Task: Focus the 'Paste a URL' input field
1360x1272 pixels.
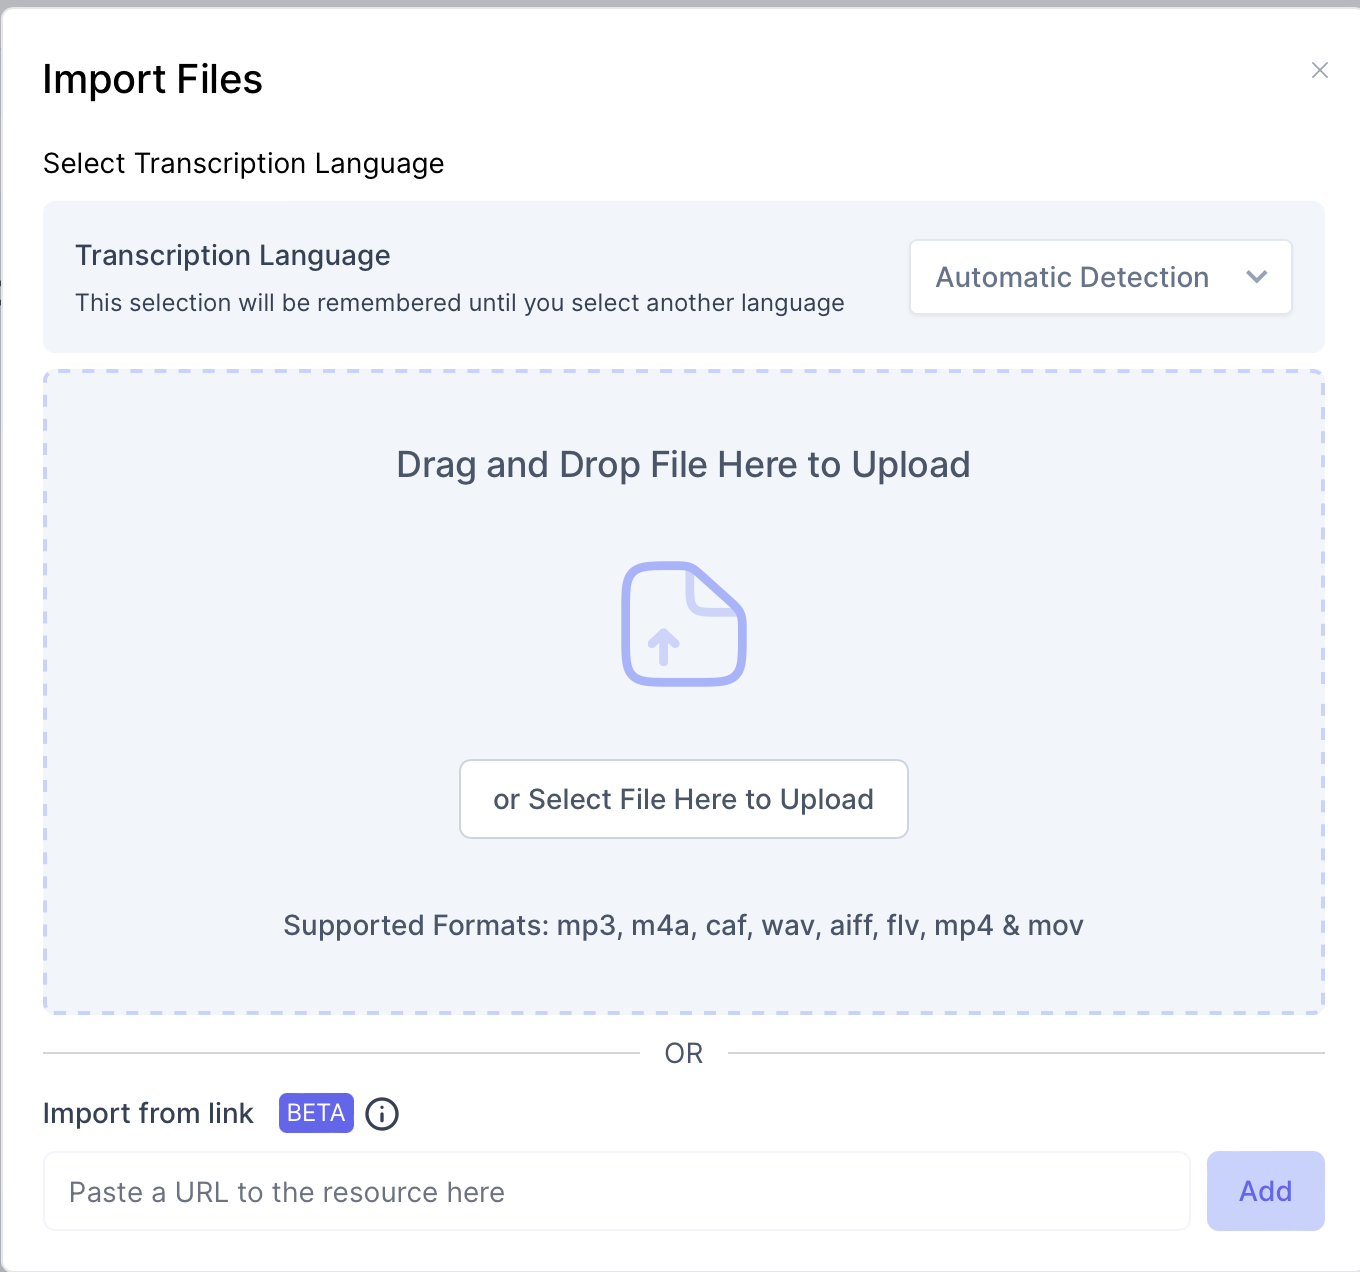Action: point(616,1191)
